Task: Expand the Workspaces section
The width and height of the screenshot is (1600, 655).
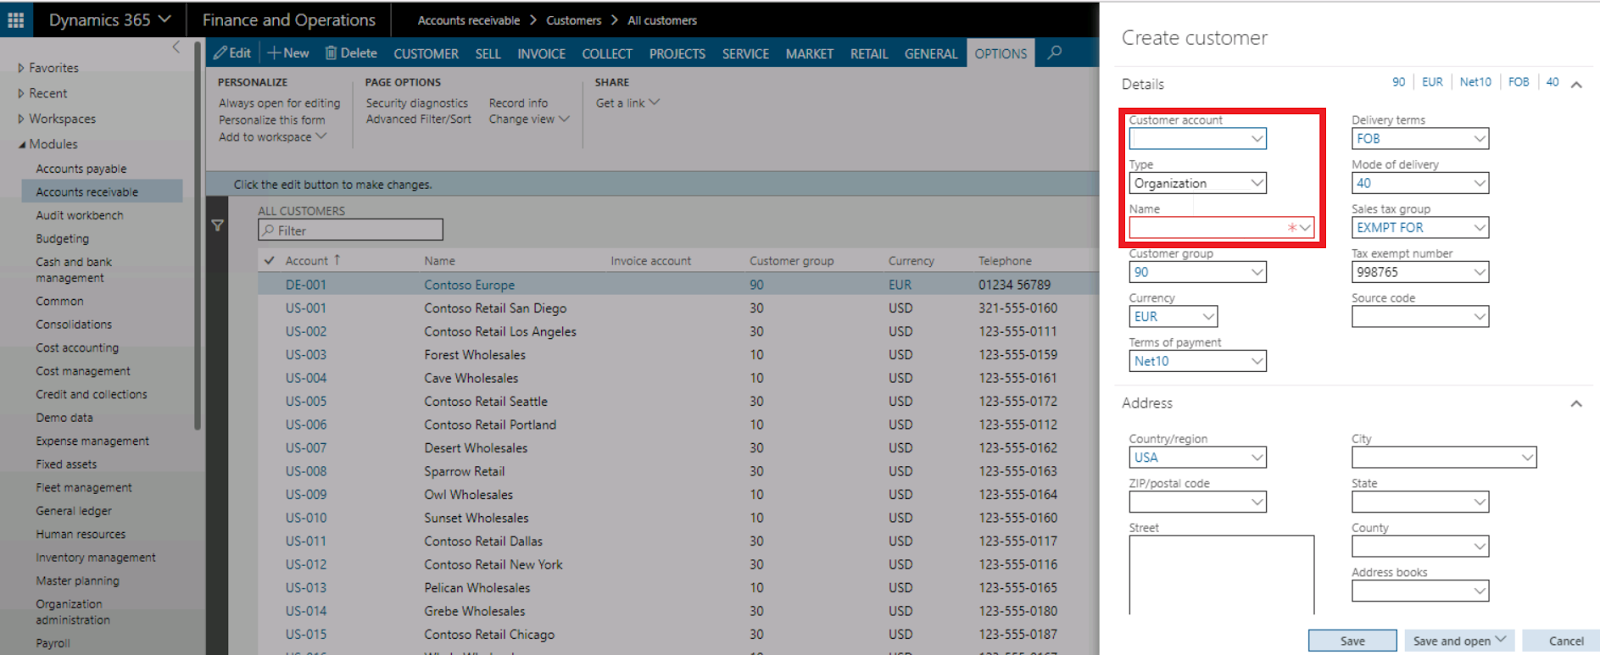Action: tap(56, 119)
